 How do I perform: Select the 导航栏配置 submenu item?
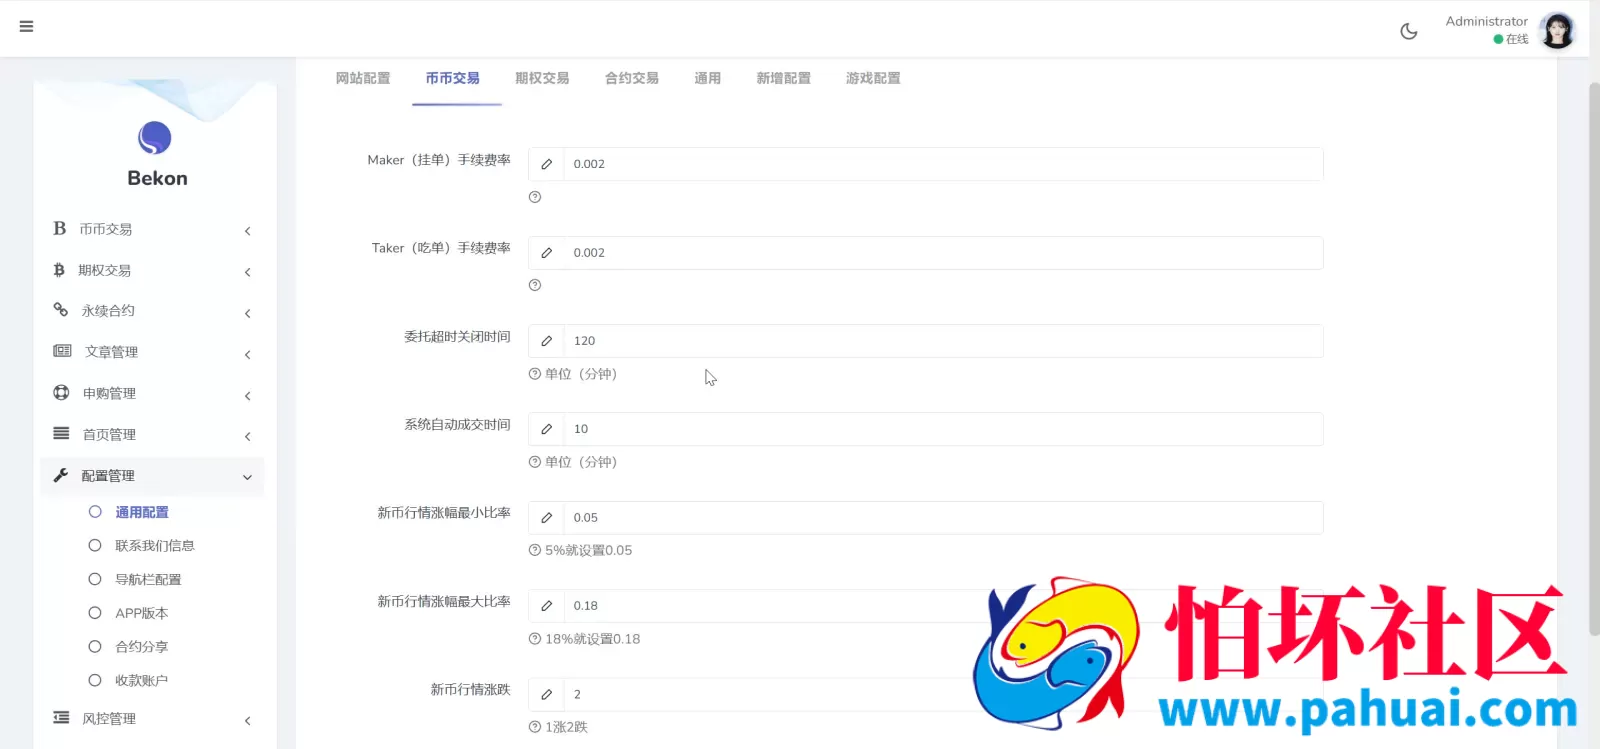[x=148, y=580]
